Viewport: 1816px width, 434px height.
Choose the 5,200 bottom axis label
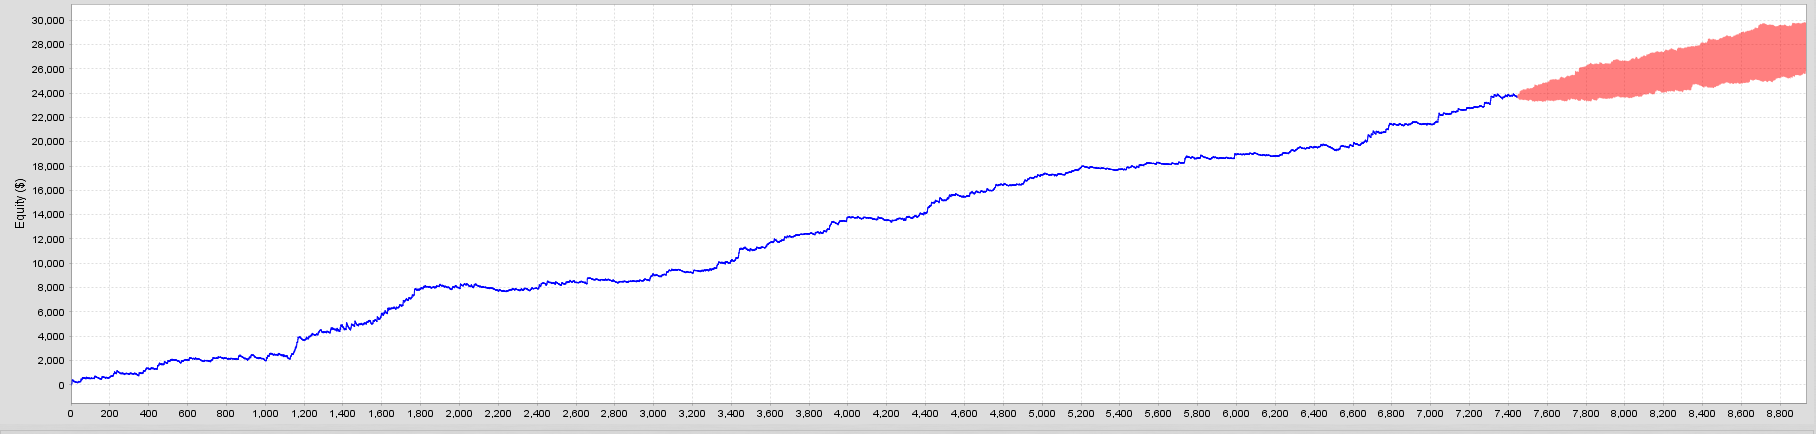click(1081, 413)
